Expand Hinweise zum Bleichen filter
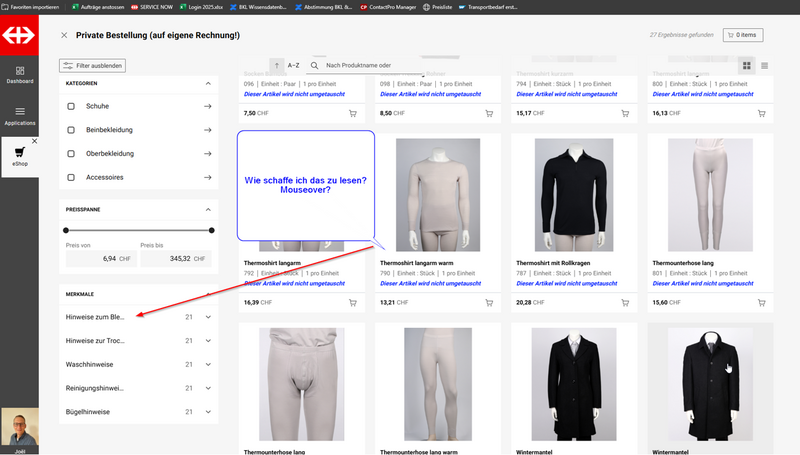 click(208, 317)
